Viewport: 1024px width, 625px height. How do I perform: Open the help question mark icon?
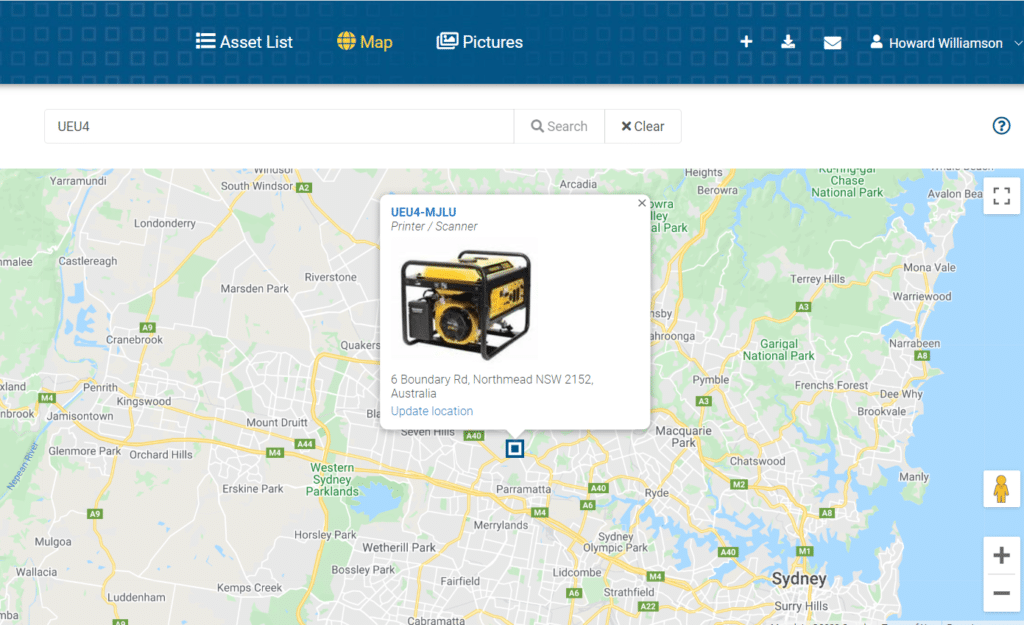pos(1001,125)
